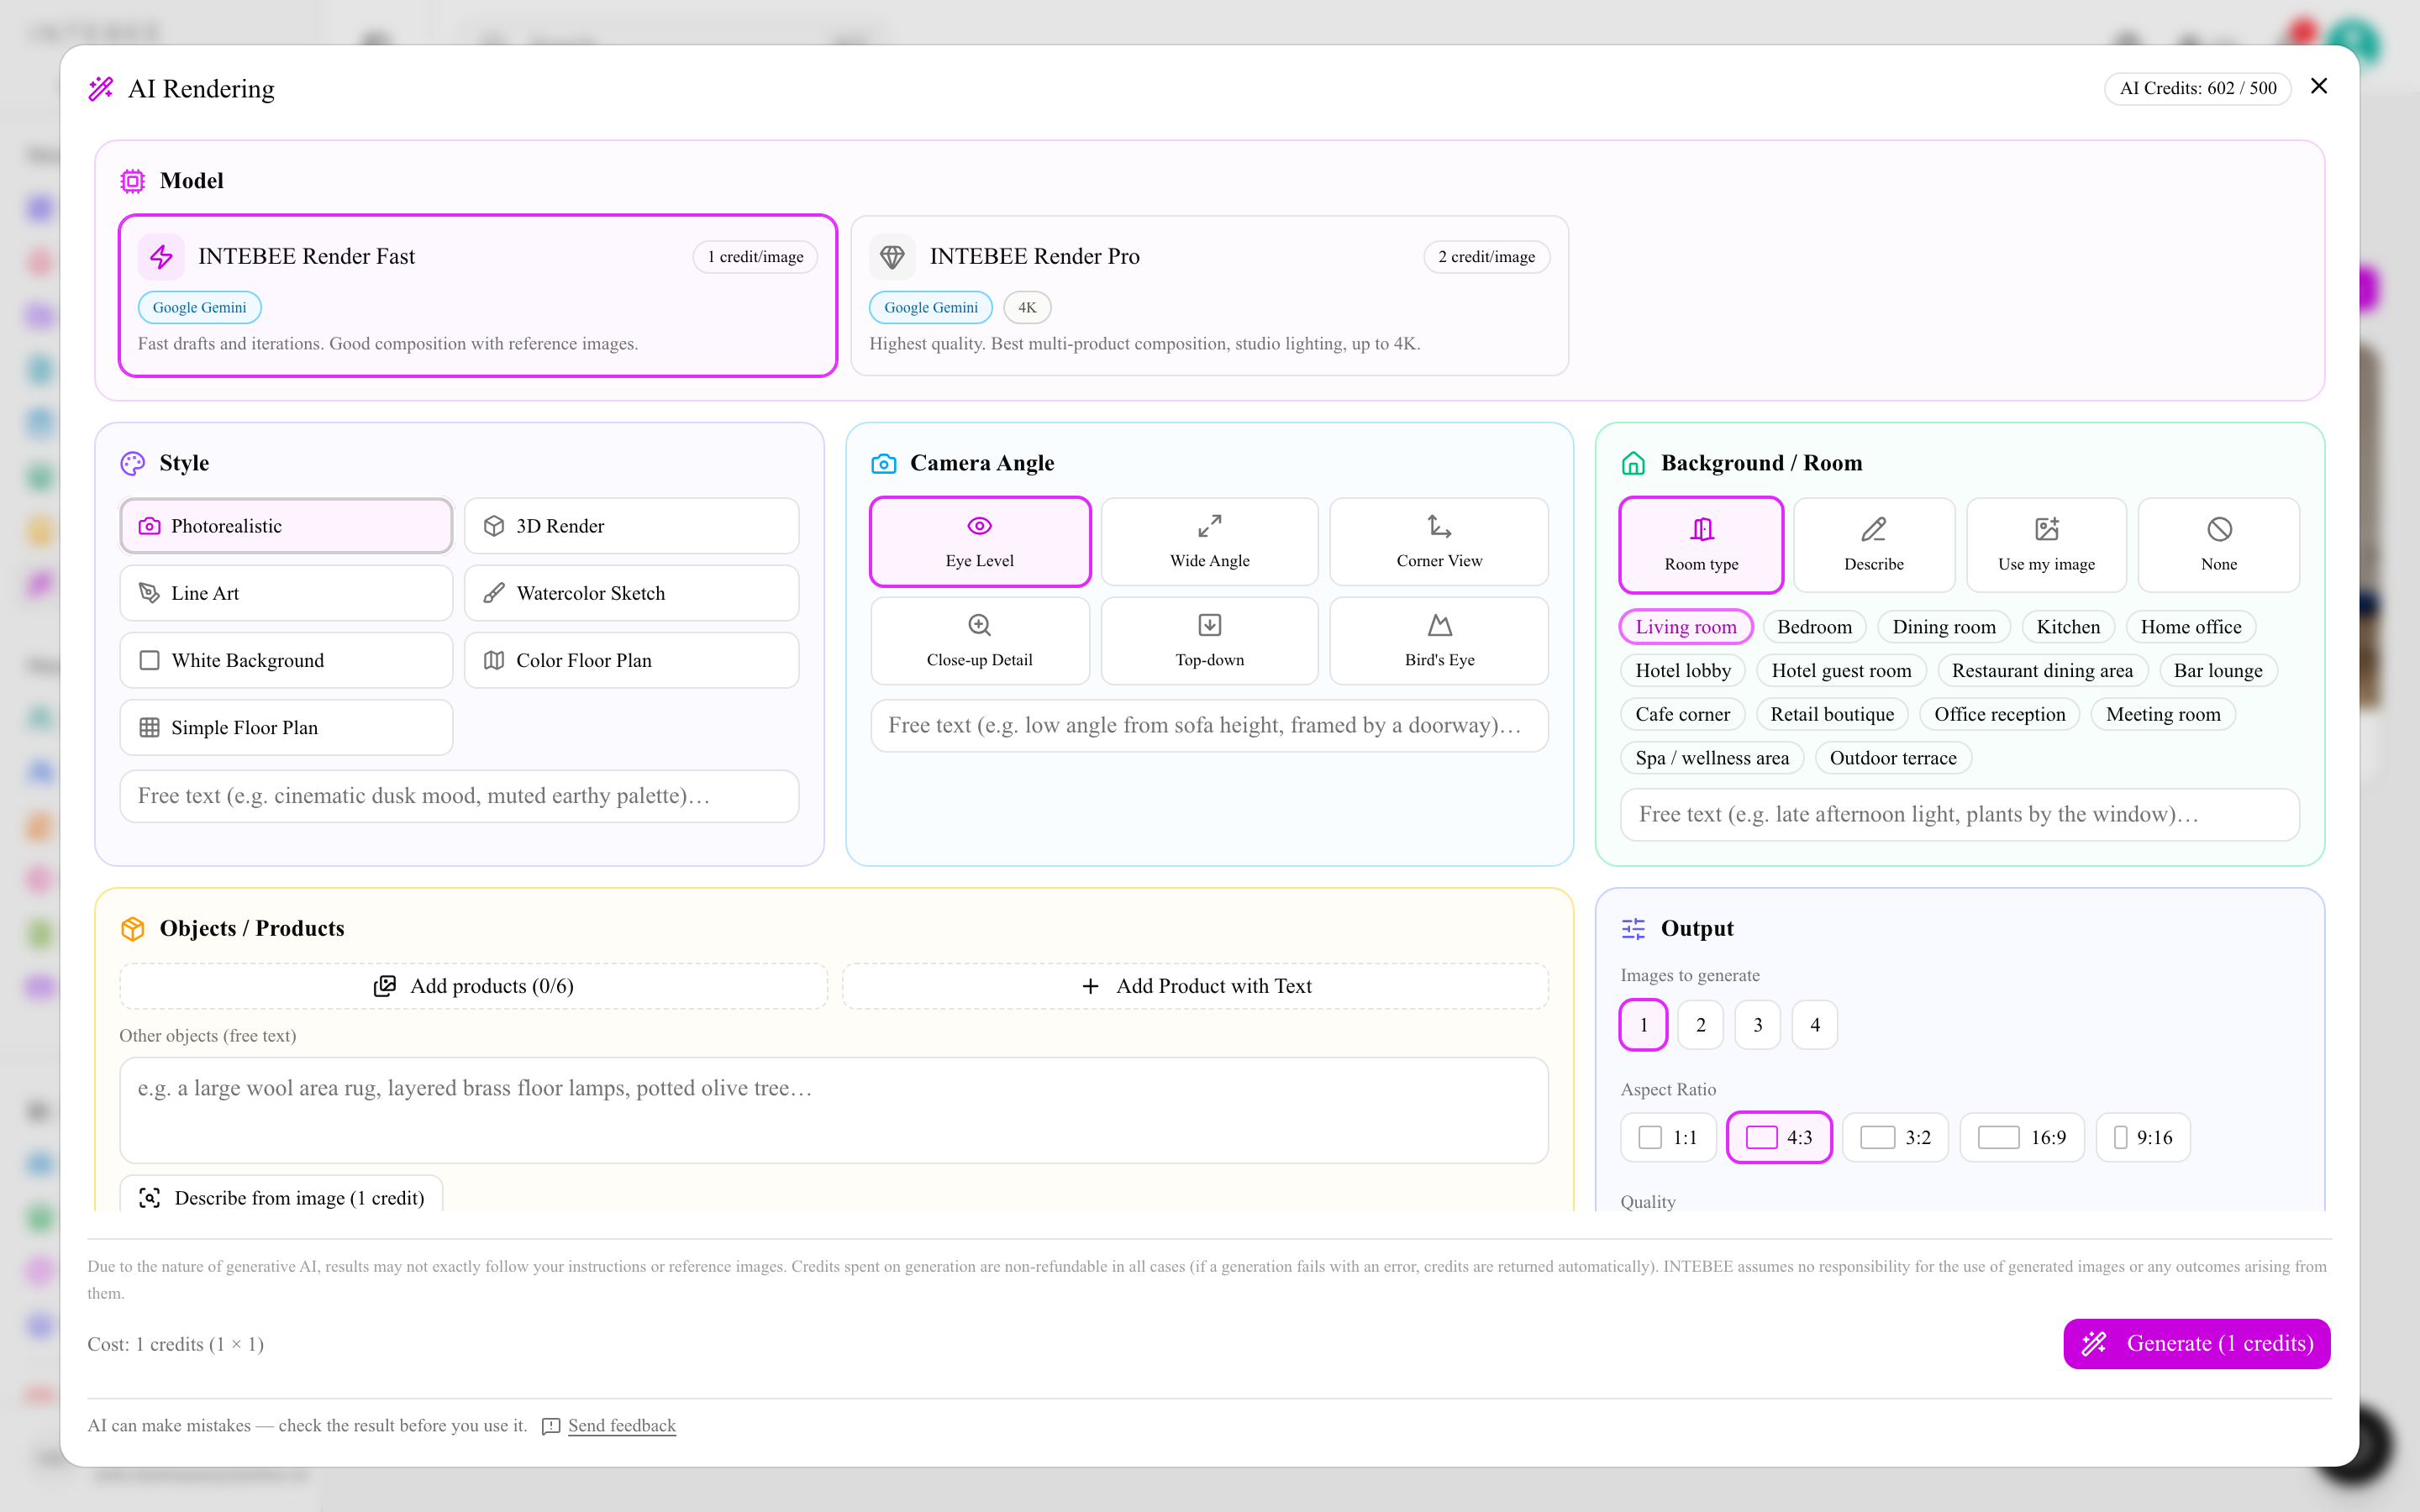Select the 16:9 aspect ratio
Viewport: 2420px width, 1512px height.
pyautogui.click(x=2022, y=1138)
